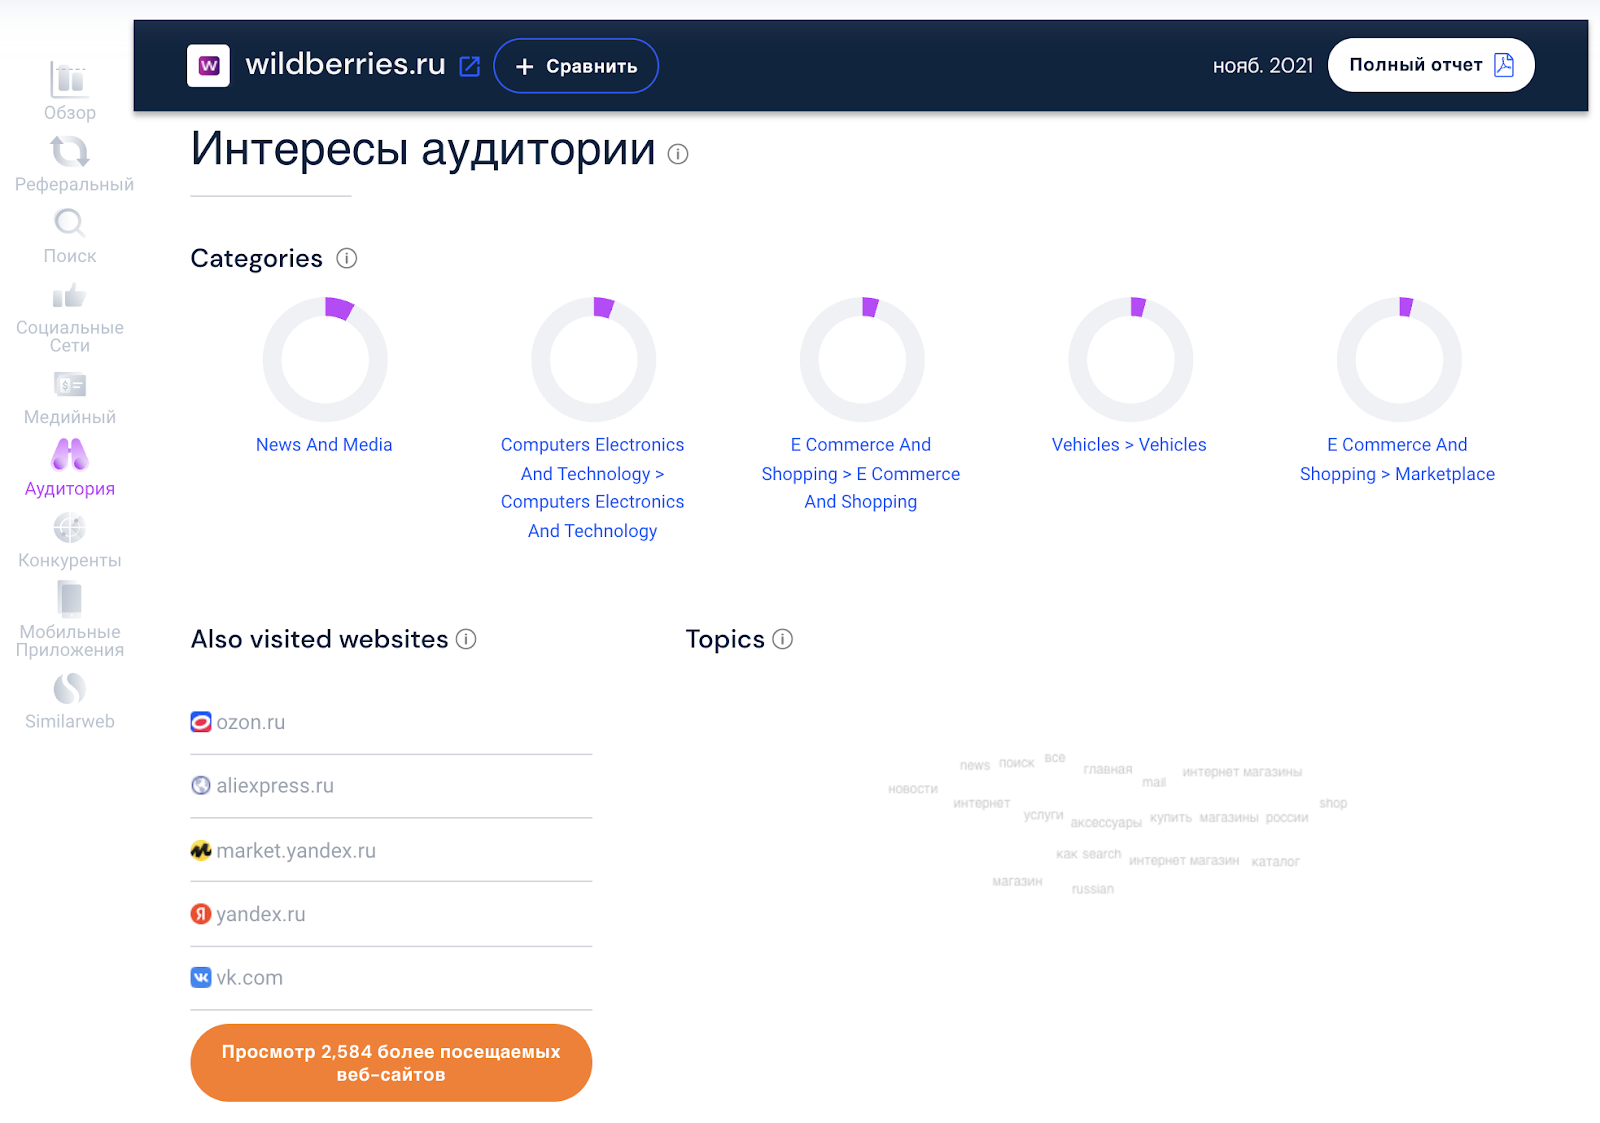Click the topic word 'аксессуары'
Screen dimensions: 1600x1123
[x=1106, y=823]
